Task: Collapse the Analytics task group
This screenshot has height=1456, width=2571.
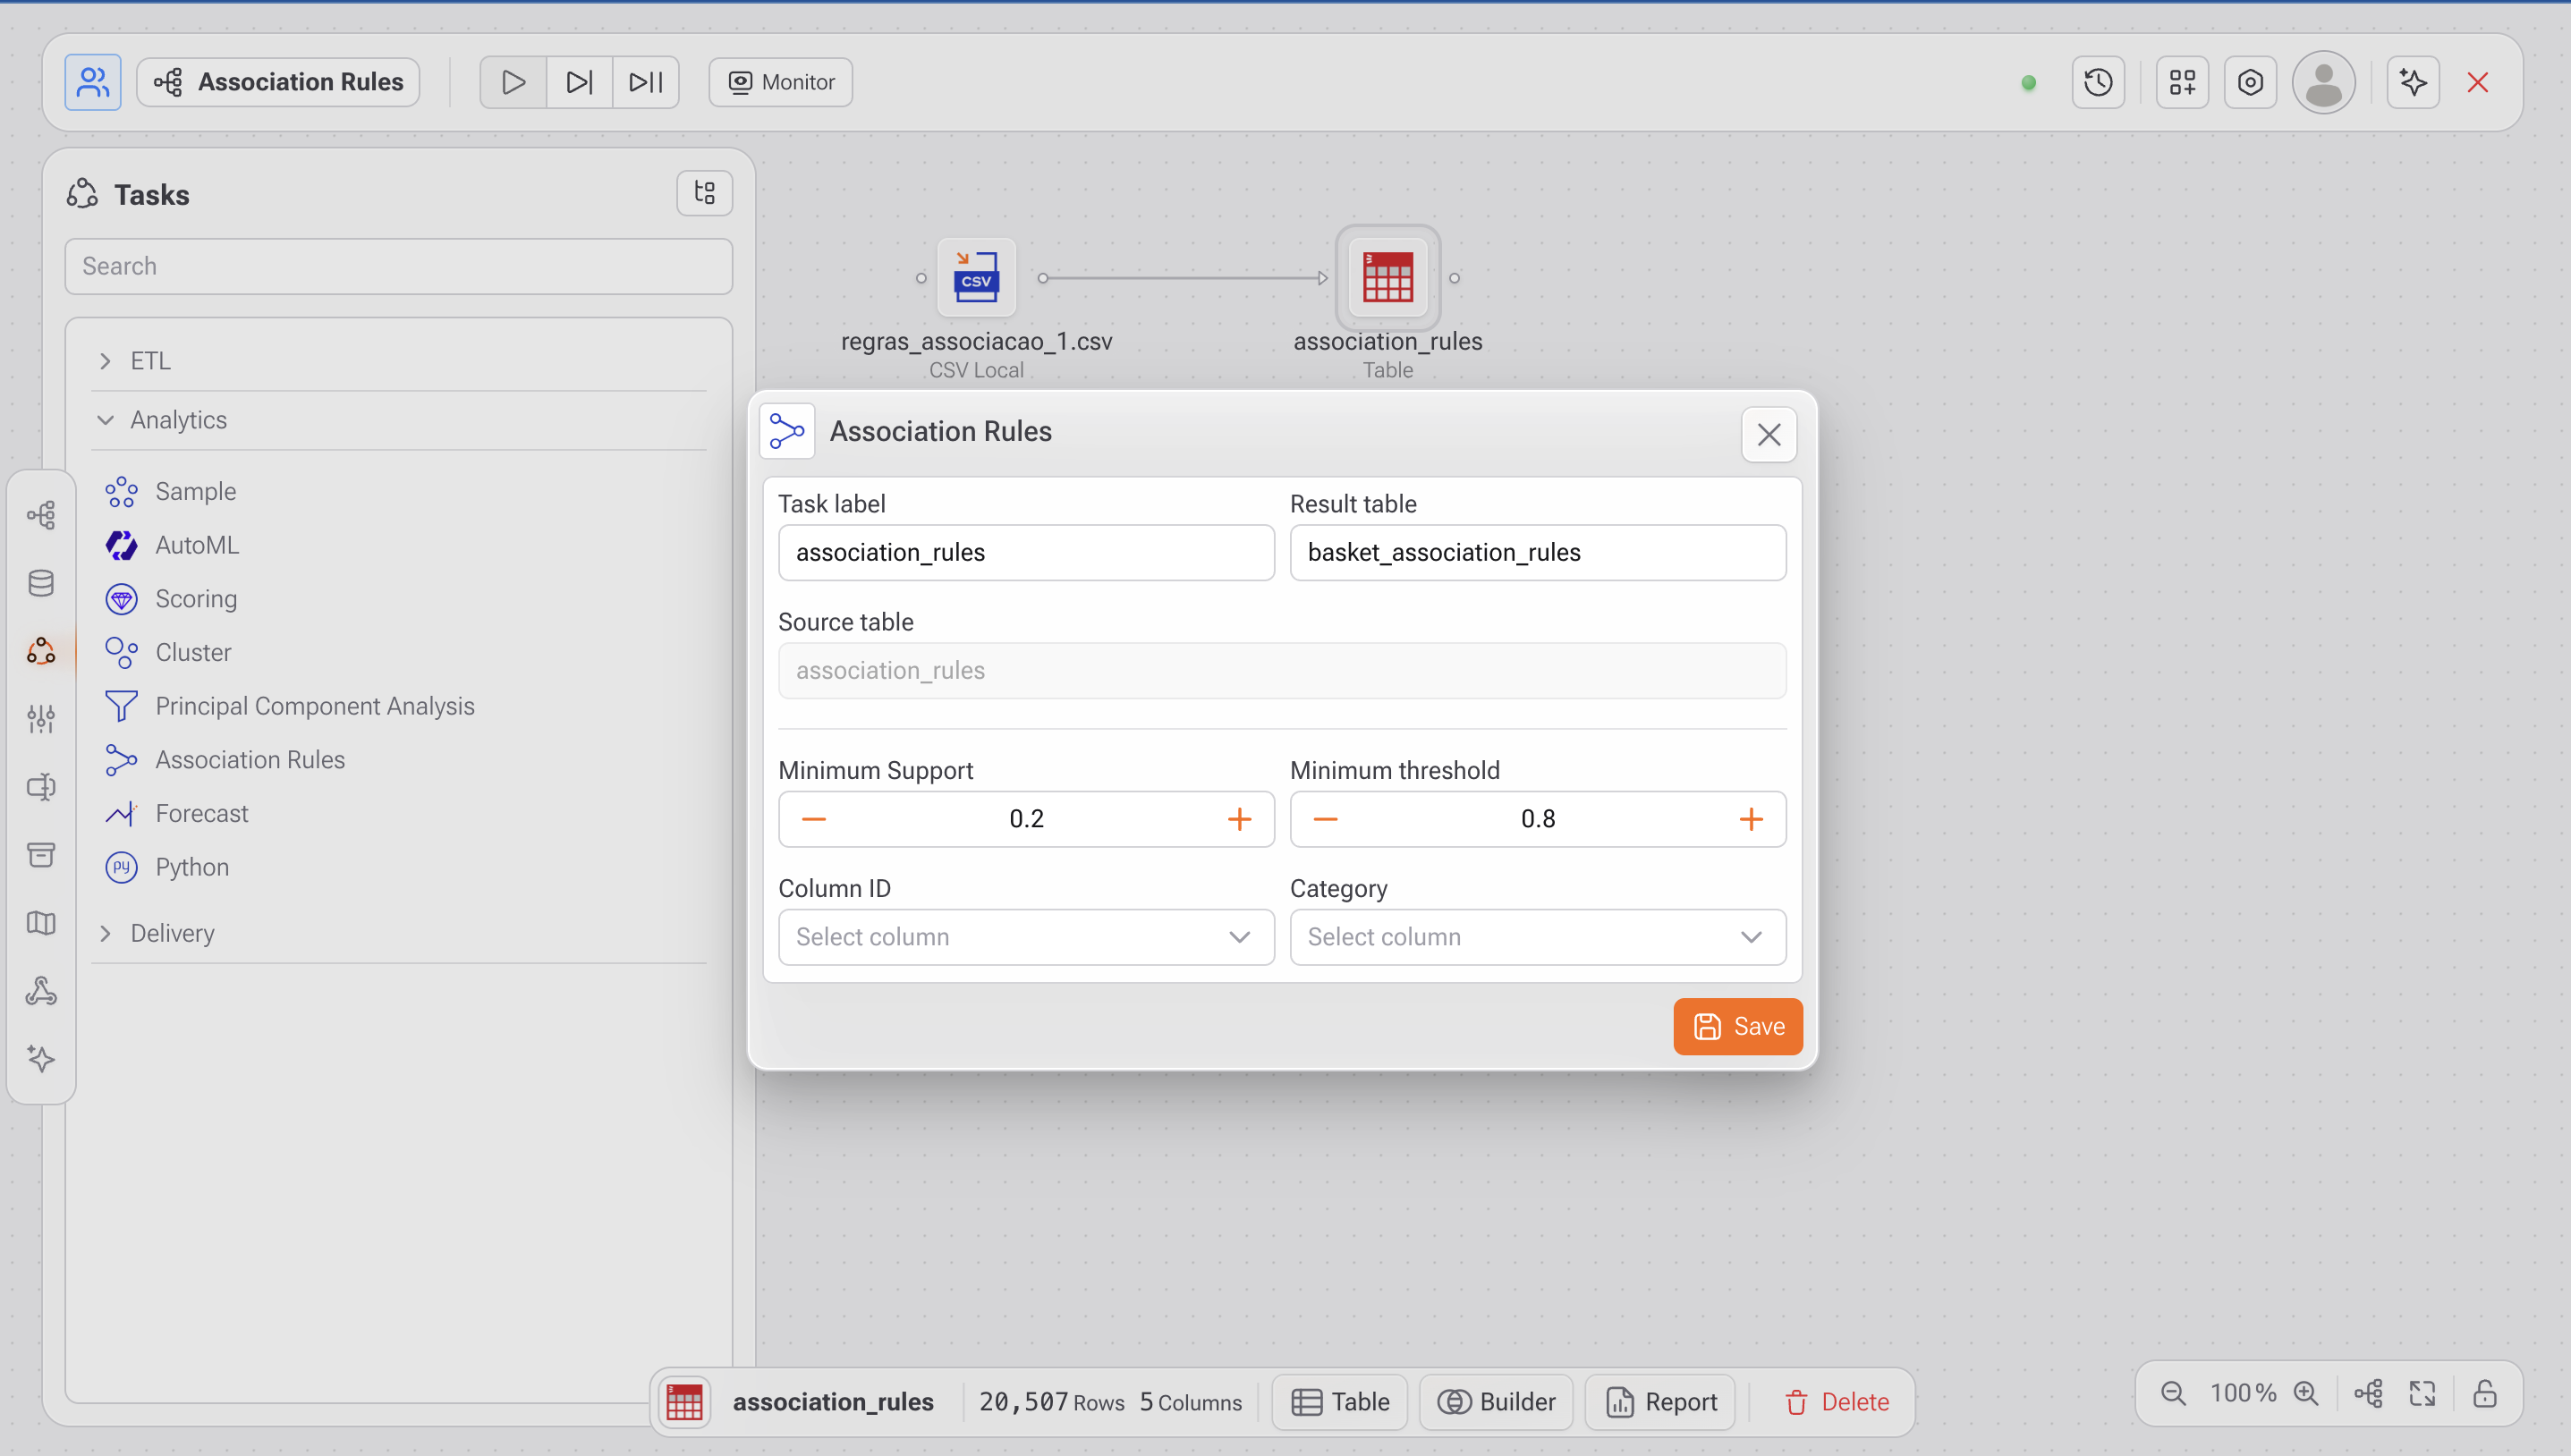Action: (x=178, y=420)
